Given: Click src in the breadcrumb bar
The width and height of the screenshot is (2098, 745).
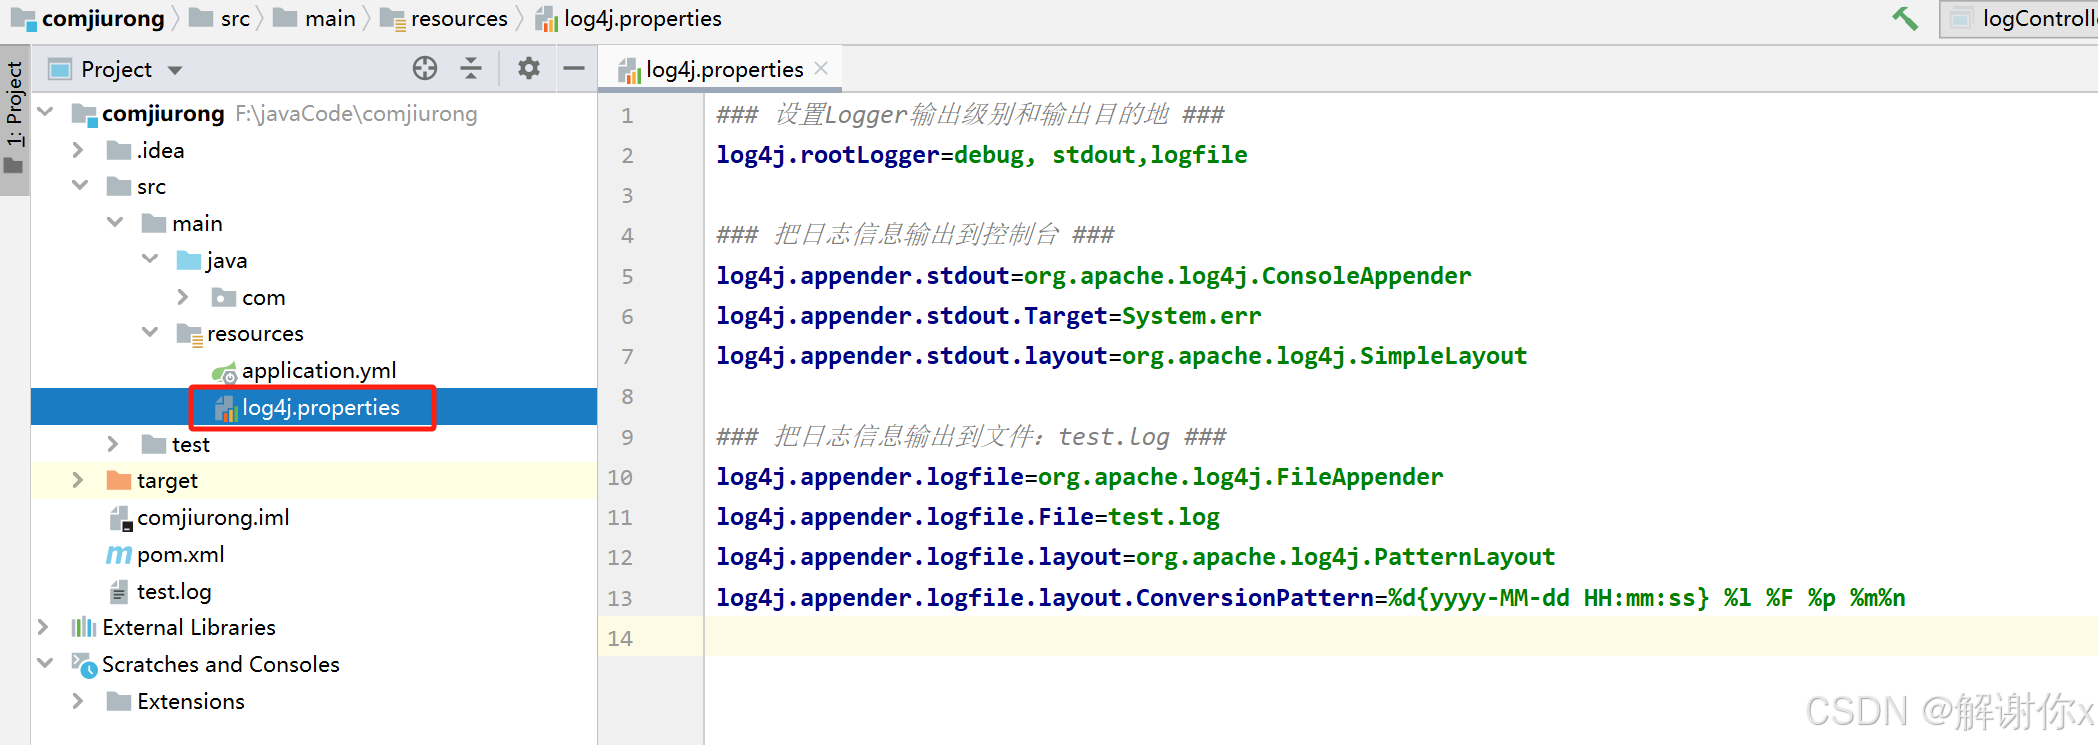Looking at the screenshot, I should click(235, 18).
